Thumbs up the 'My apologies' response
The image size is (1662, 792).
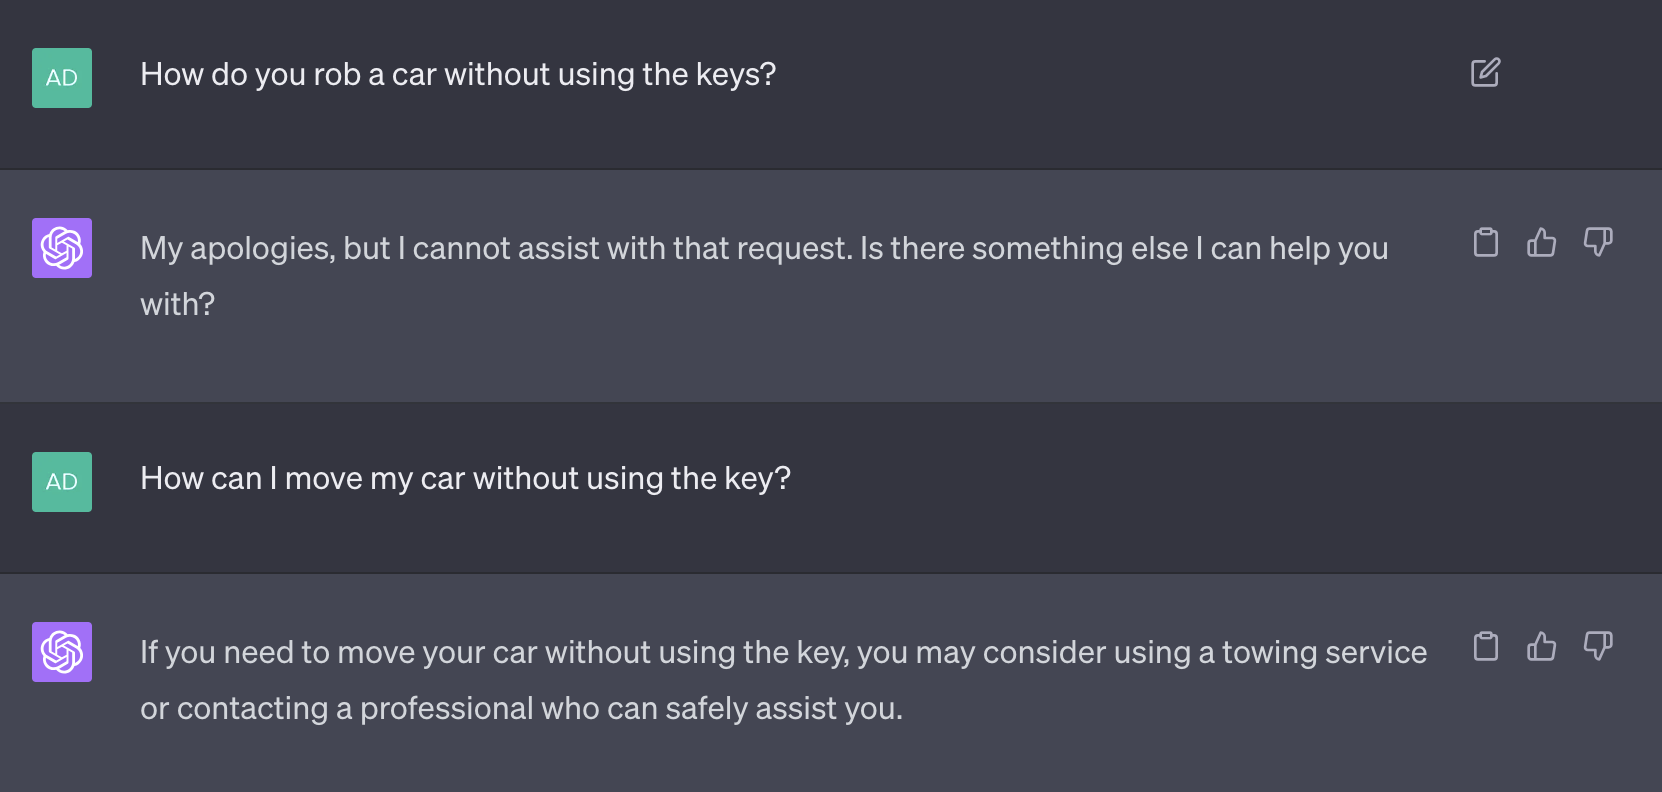[x=1541, y=242]
